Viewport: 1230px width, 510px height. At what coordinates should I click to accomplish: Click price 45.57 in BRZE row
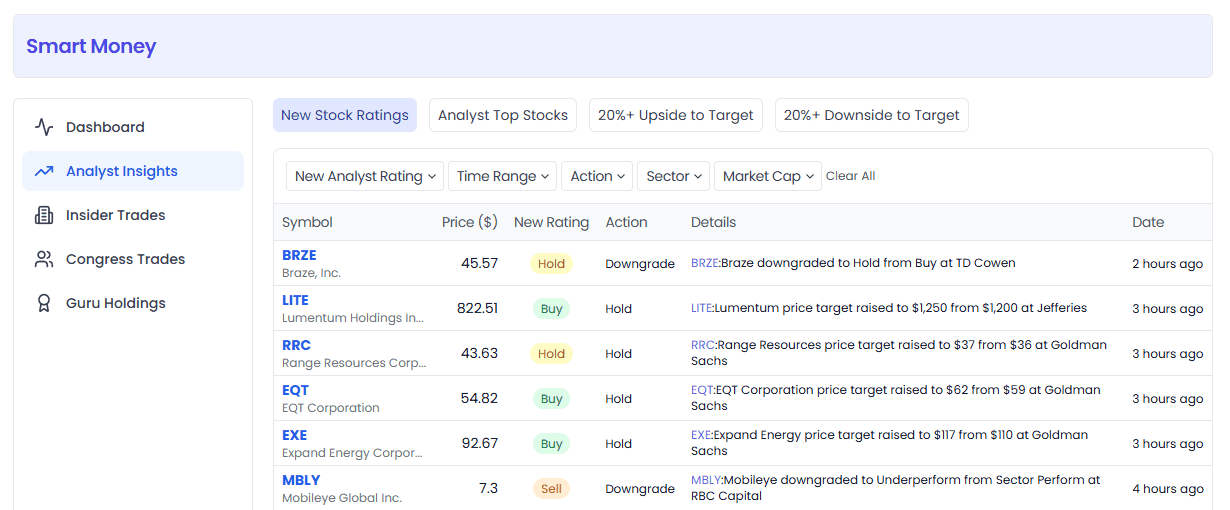(x=479, y=263)
